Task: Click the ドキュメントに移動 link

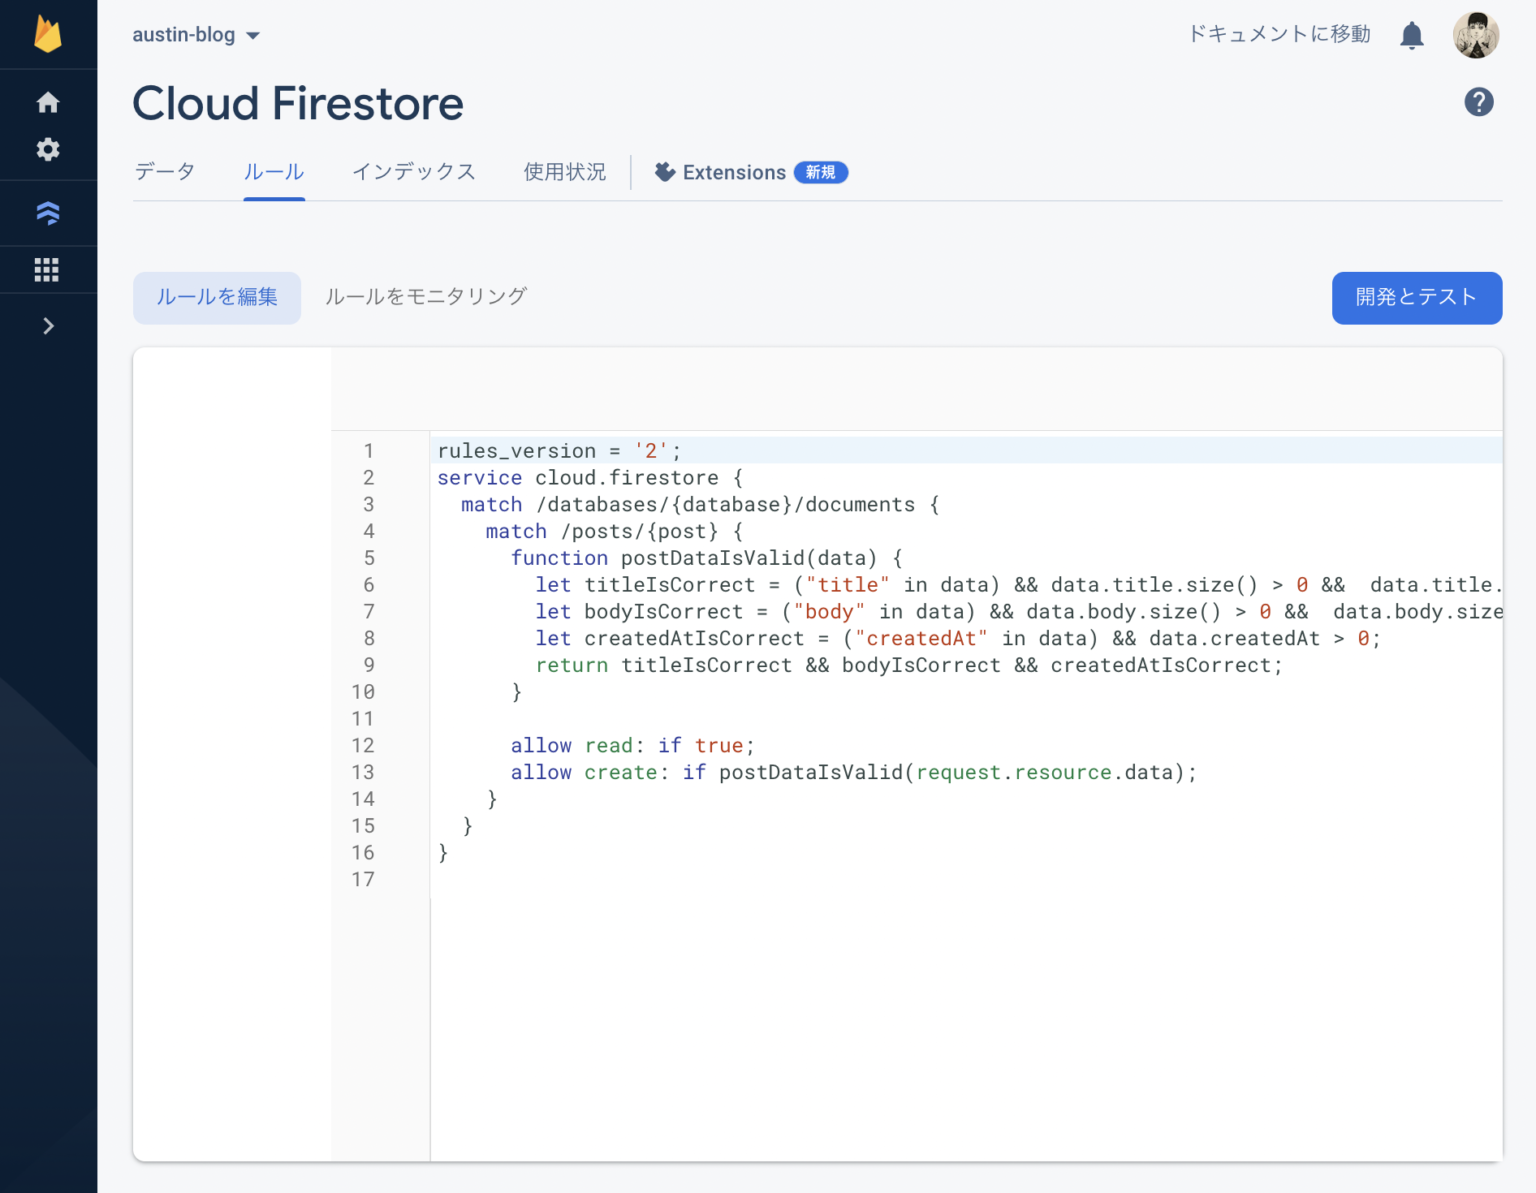Action: 1279,34
